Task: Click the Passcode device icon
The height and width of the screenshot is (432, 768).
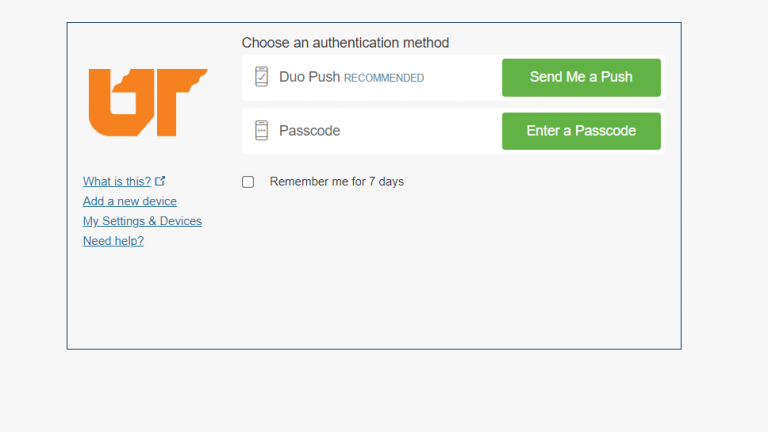Action: [x=261, y=131]
